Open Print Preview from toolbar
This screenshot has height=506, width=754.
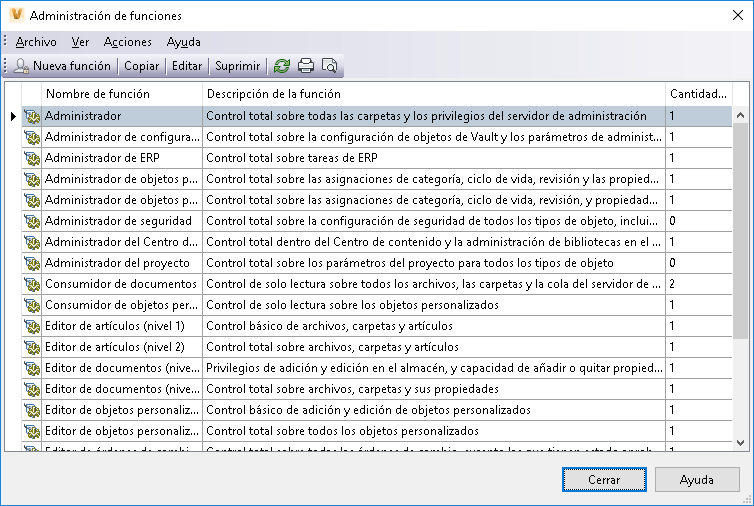pyautogui.click(x=329, y=66)
